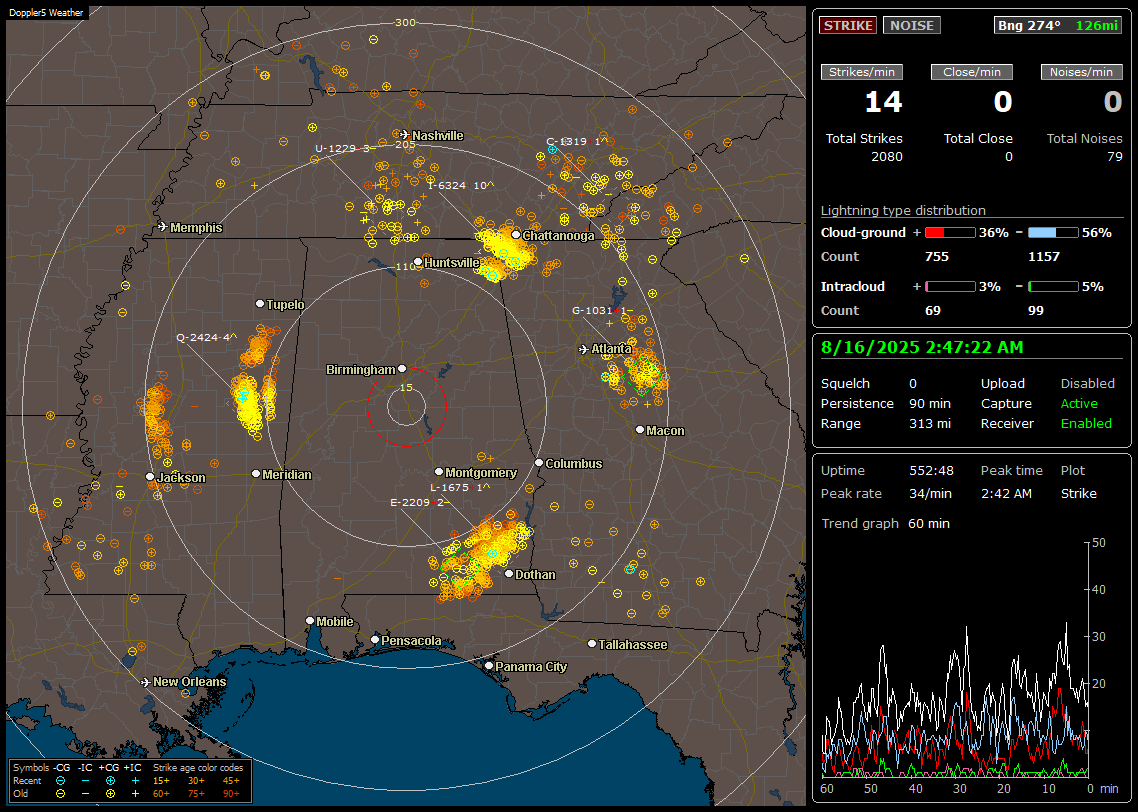The width and height of the screenshot is (1138, 812).
Task: Click the Total Noises 79 value
Action: coord(1115,157)
